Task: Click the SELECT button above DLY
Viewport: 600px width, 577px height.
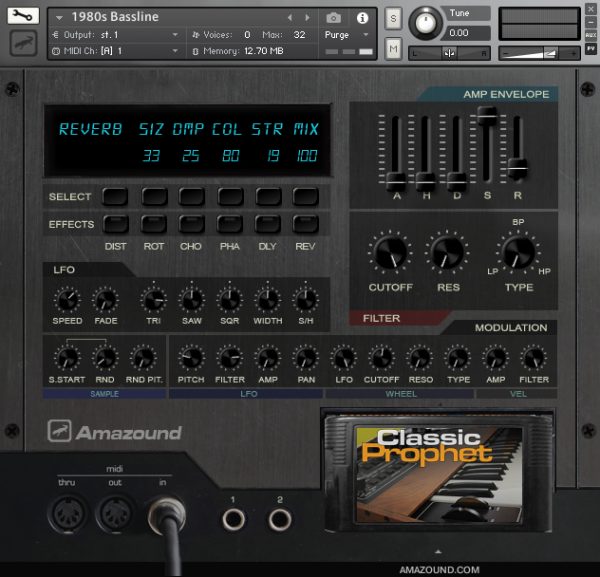Action: (x=268, y=197)
